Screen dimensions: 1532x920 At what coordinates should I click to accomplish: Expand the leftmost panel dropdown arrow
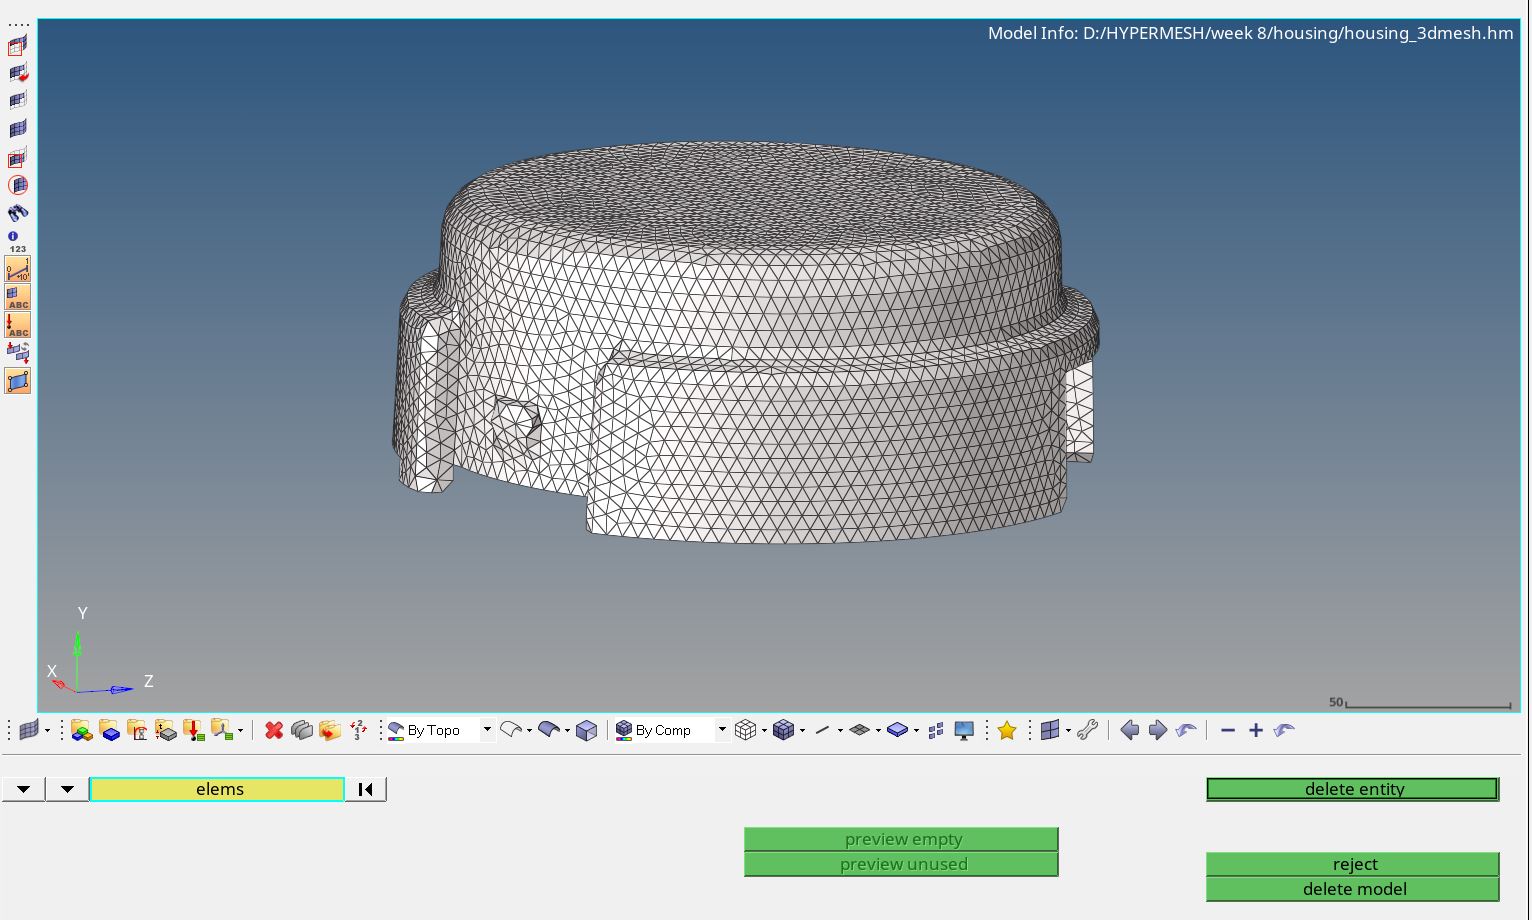[x=22, y=789]
